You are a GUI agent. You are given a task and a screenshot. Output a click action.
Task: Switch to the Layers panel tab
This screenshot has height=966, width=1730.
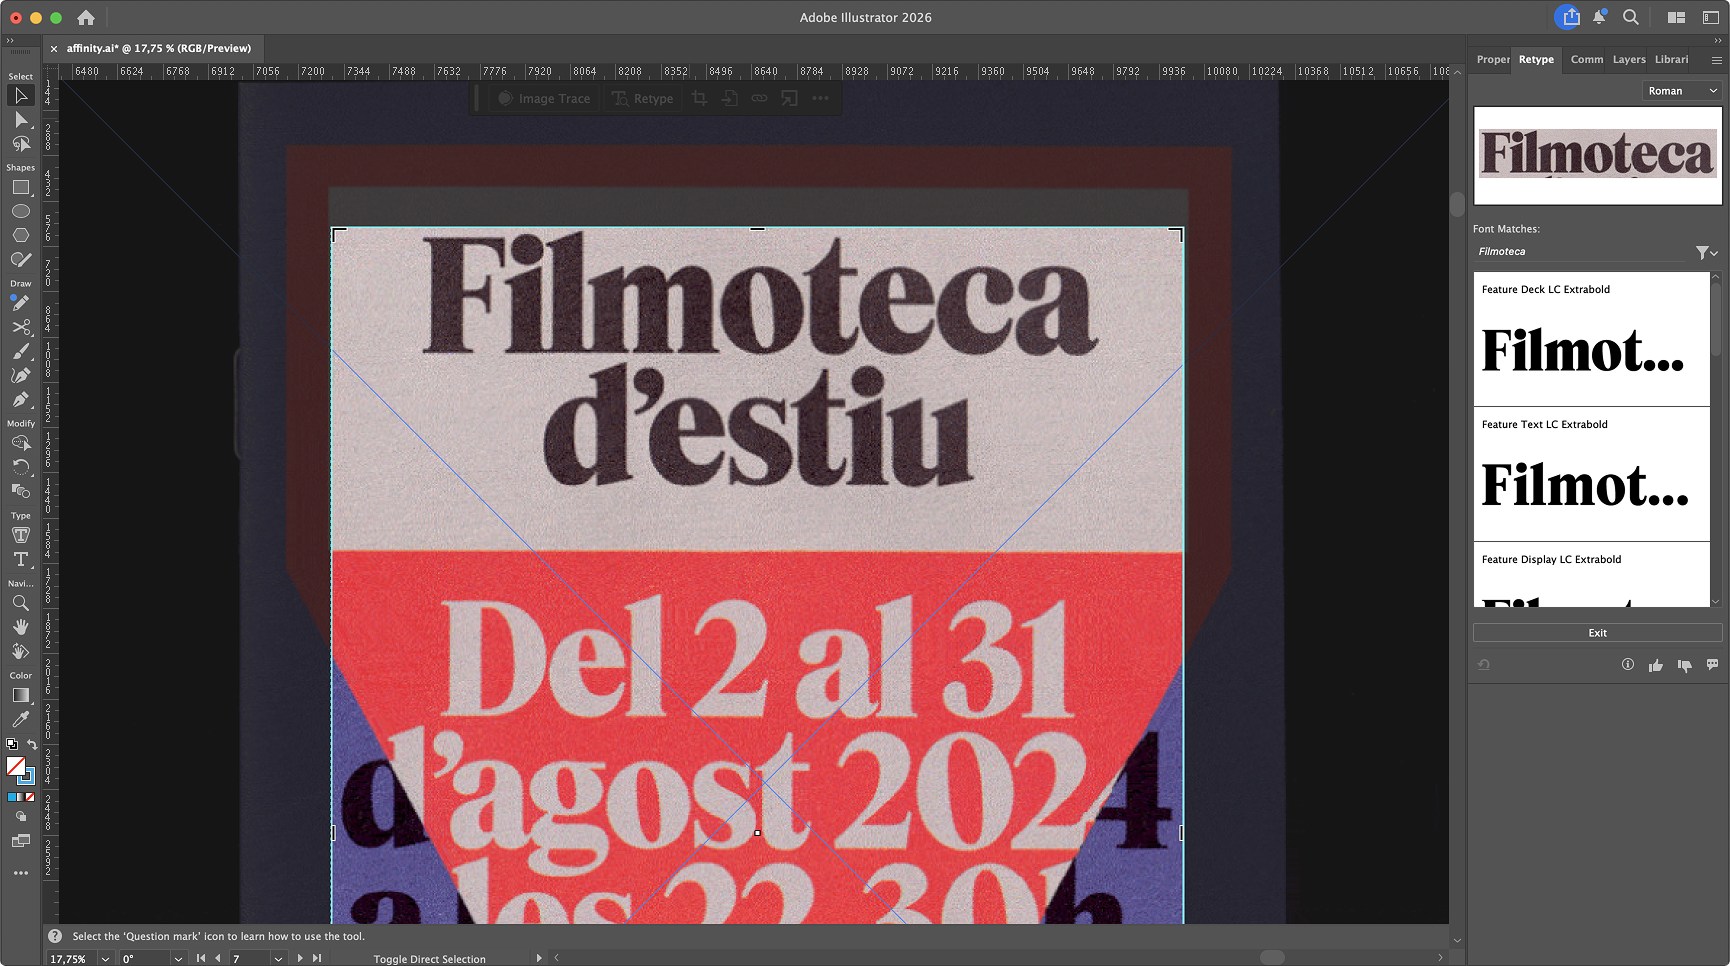1628,60
